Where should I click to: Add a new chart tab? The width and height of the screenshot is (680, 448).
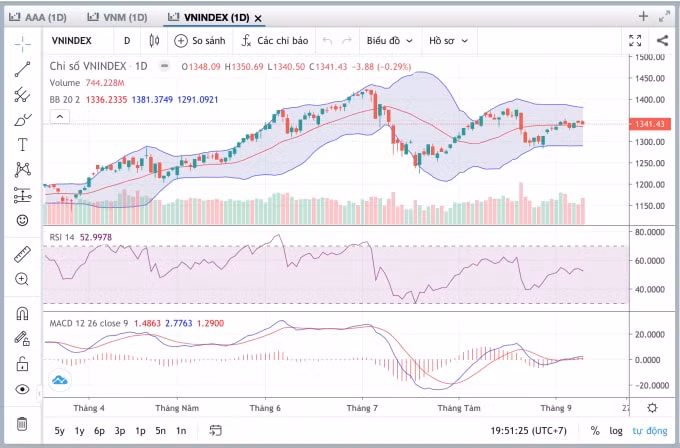coord(643,16)
